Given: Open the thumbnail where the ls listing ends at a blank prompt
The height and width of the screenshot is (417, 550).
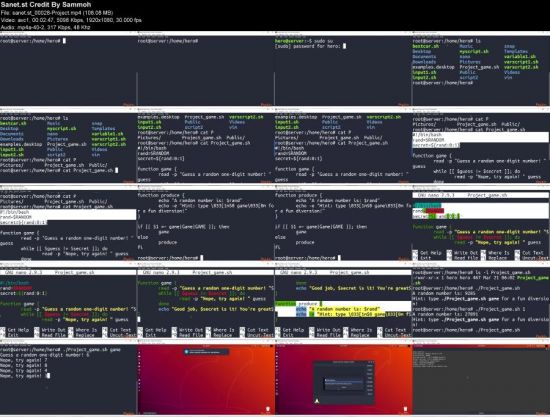Looking at the screenshot, I should (481, 69).
